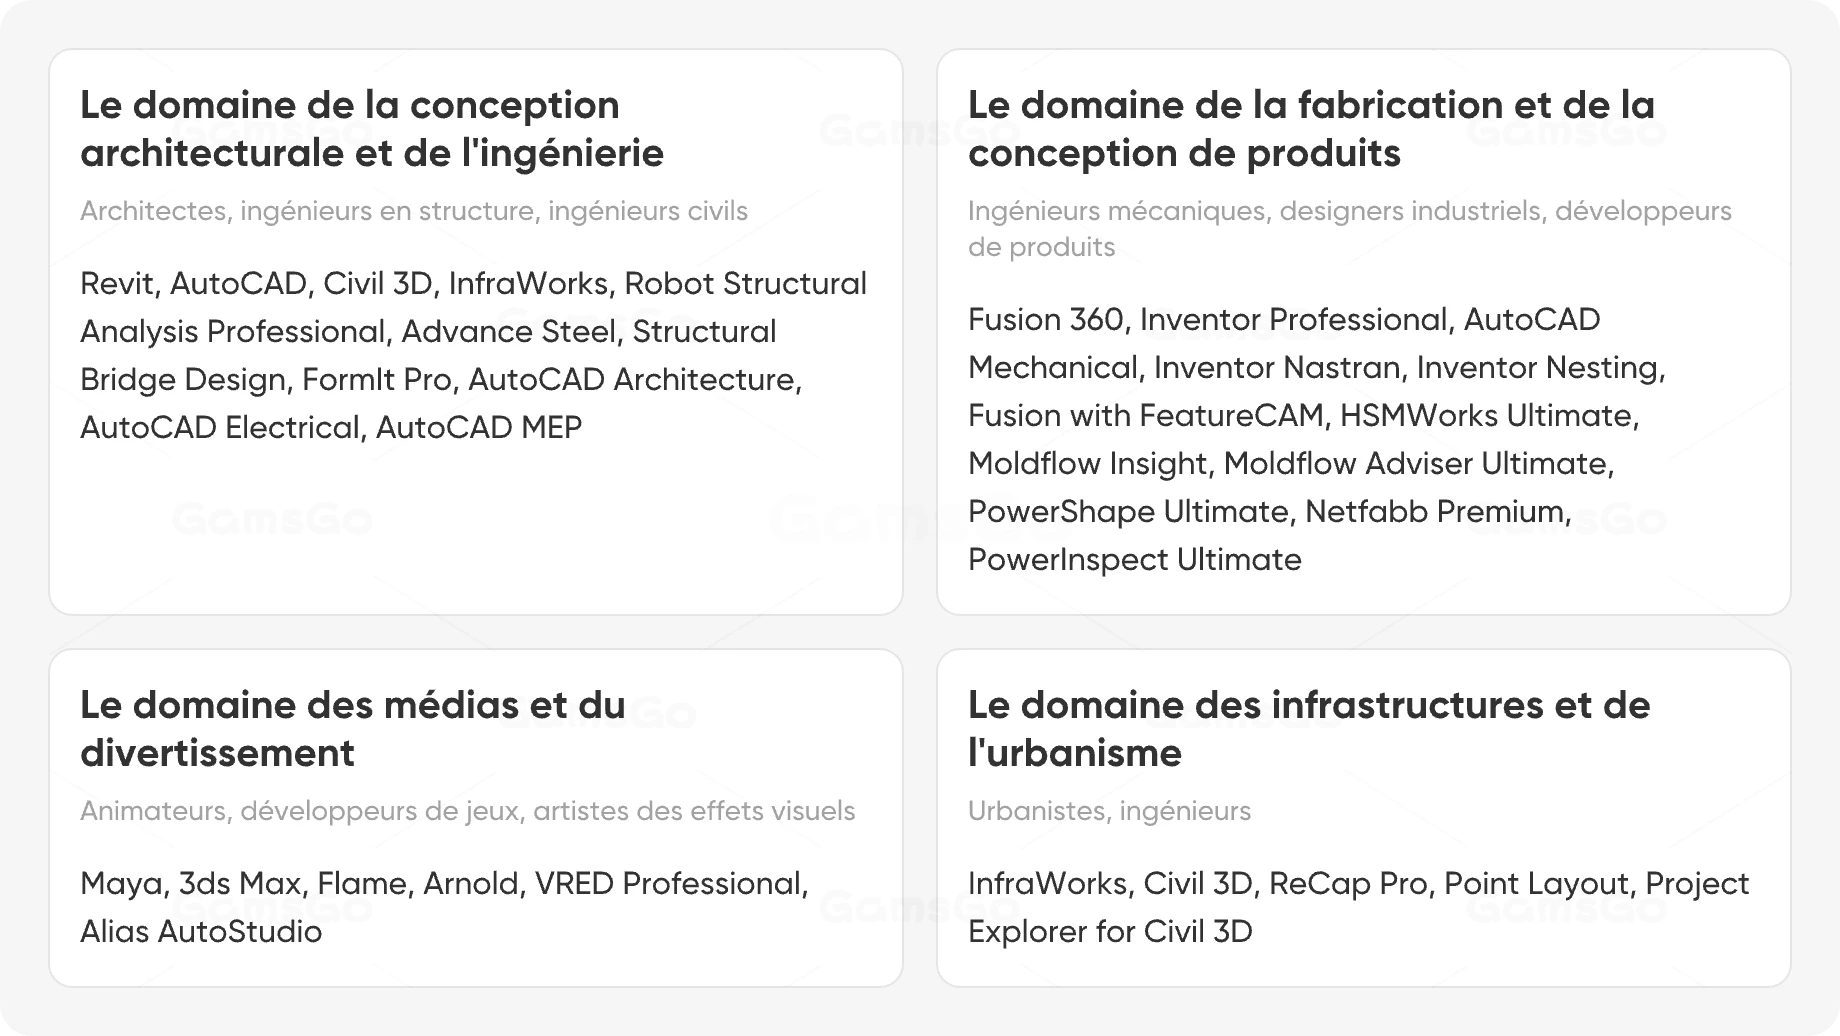This screenshot has width=1840, height=1036.
Task: Click the Alias AutoStudio text
Action: [x=201, y=932]
